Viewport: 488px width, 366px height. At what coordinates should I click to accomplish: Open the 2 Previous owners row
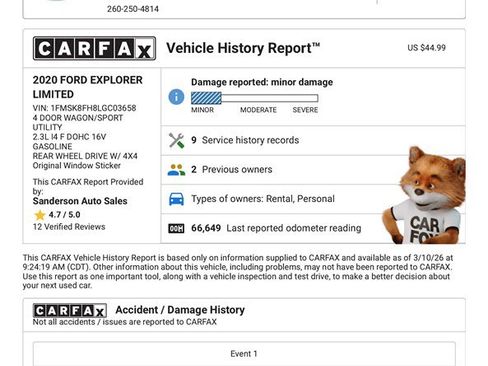(313, 170)
